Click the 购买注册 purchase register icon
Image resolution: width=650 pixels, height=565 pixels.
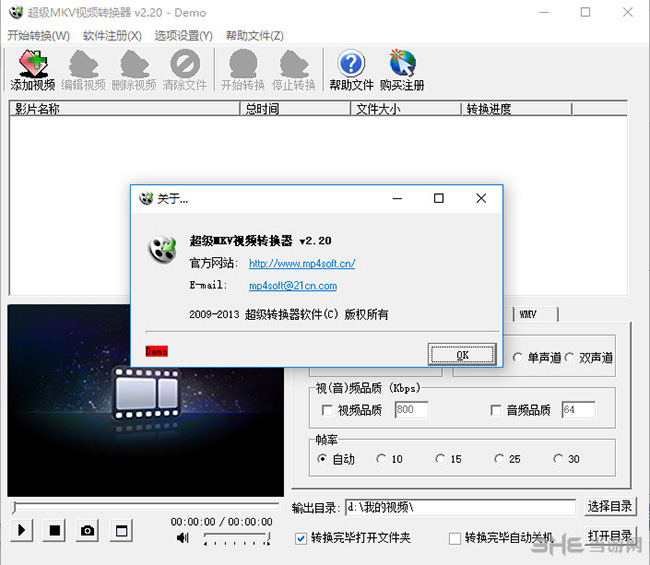[x=402, y=70]
